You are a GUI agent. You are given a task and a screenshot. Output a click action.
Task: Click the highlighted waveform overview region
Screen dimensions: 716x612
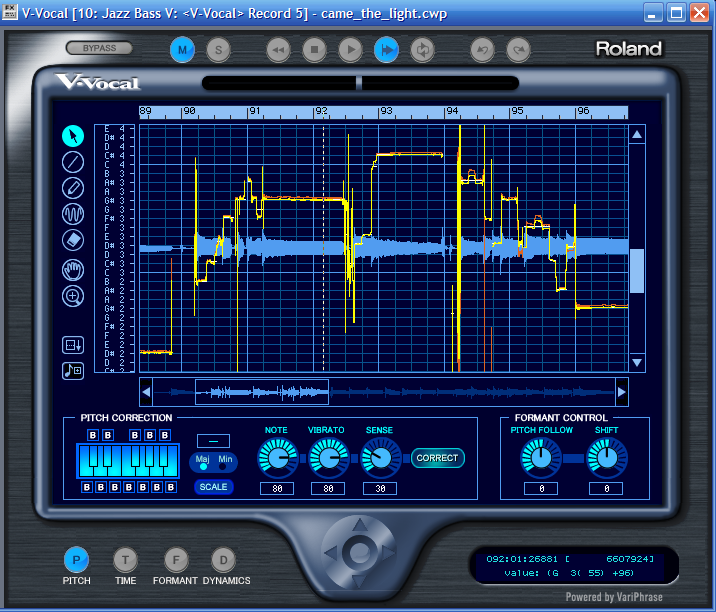(262, 392)
